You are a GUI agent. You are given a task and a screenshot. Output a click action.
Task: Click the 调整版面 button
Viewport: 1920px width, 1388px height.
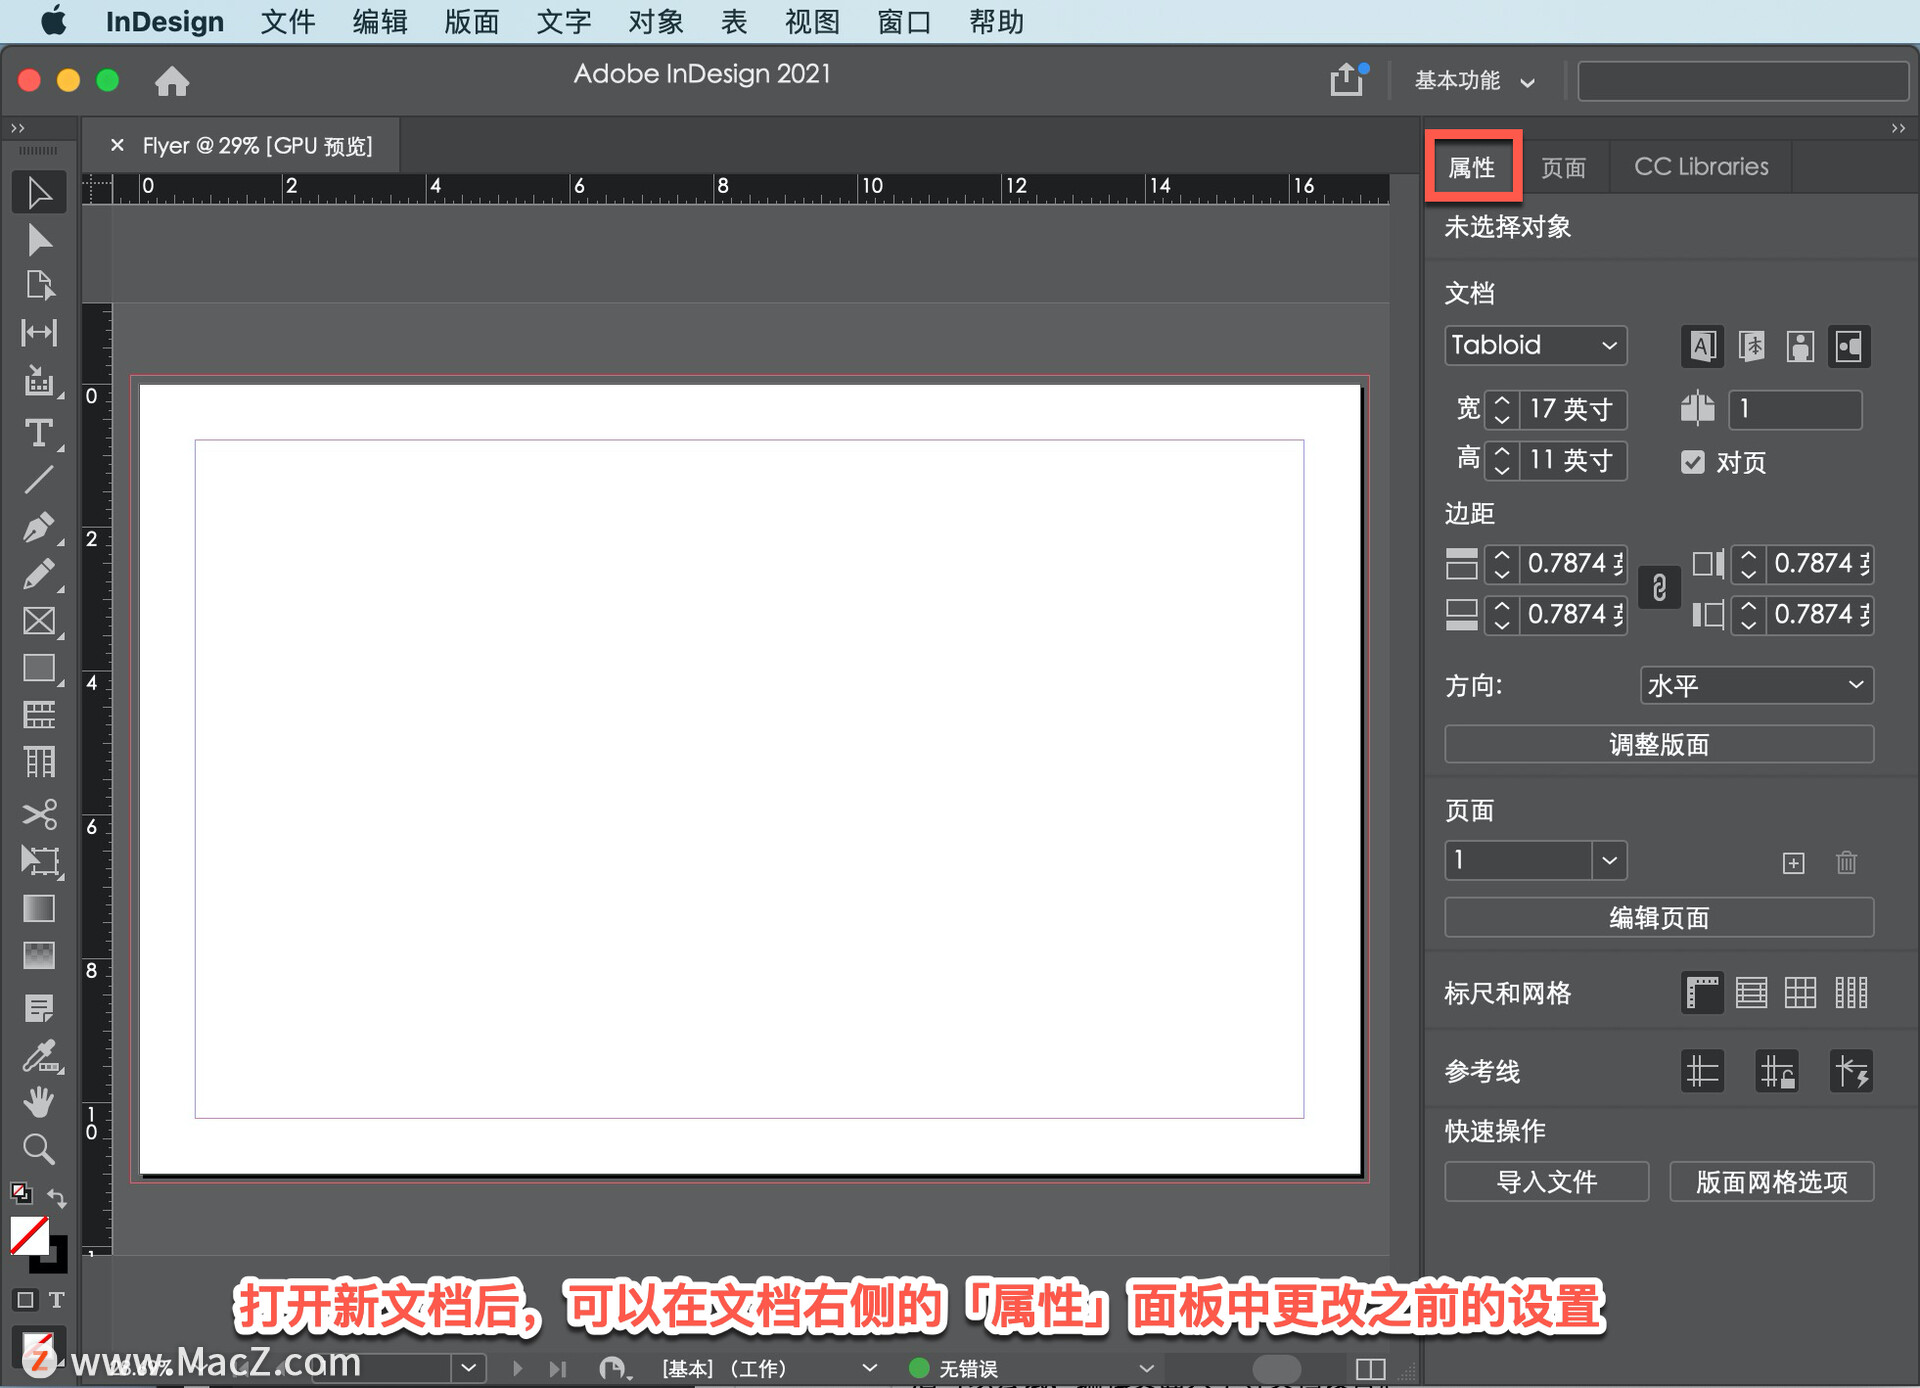[1658, 745]
